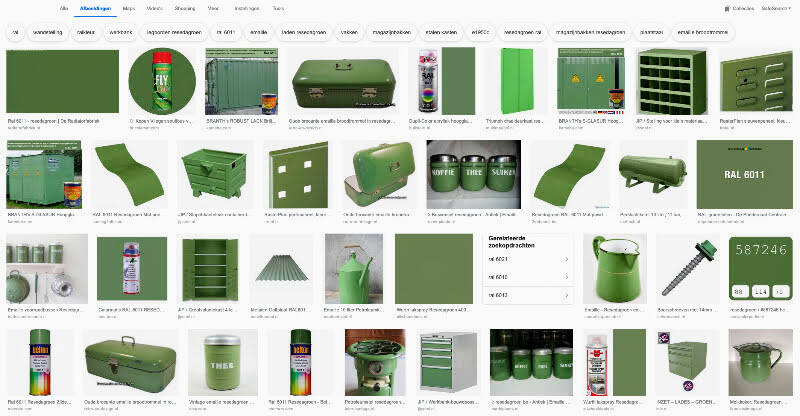Open the RAL 6011 labeled color swatch

744,175
